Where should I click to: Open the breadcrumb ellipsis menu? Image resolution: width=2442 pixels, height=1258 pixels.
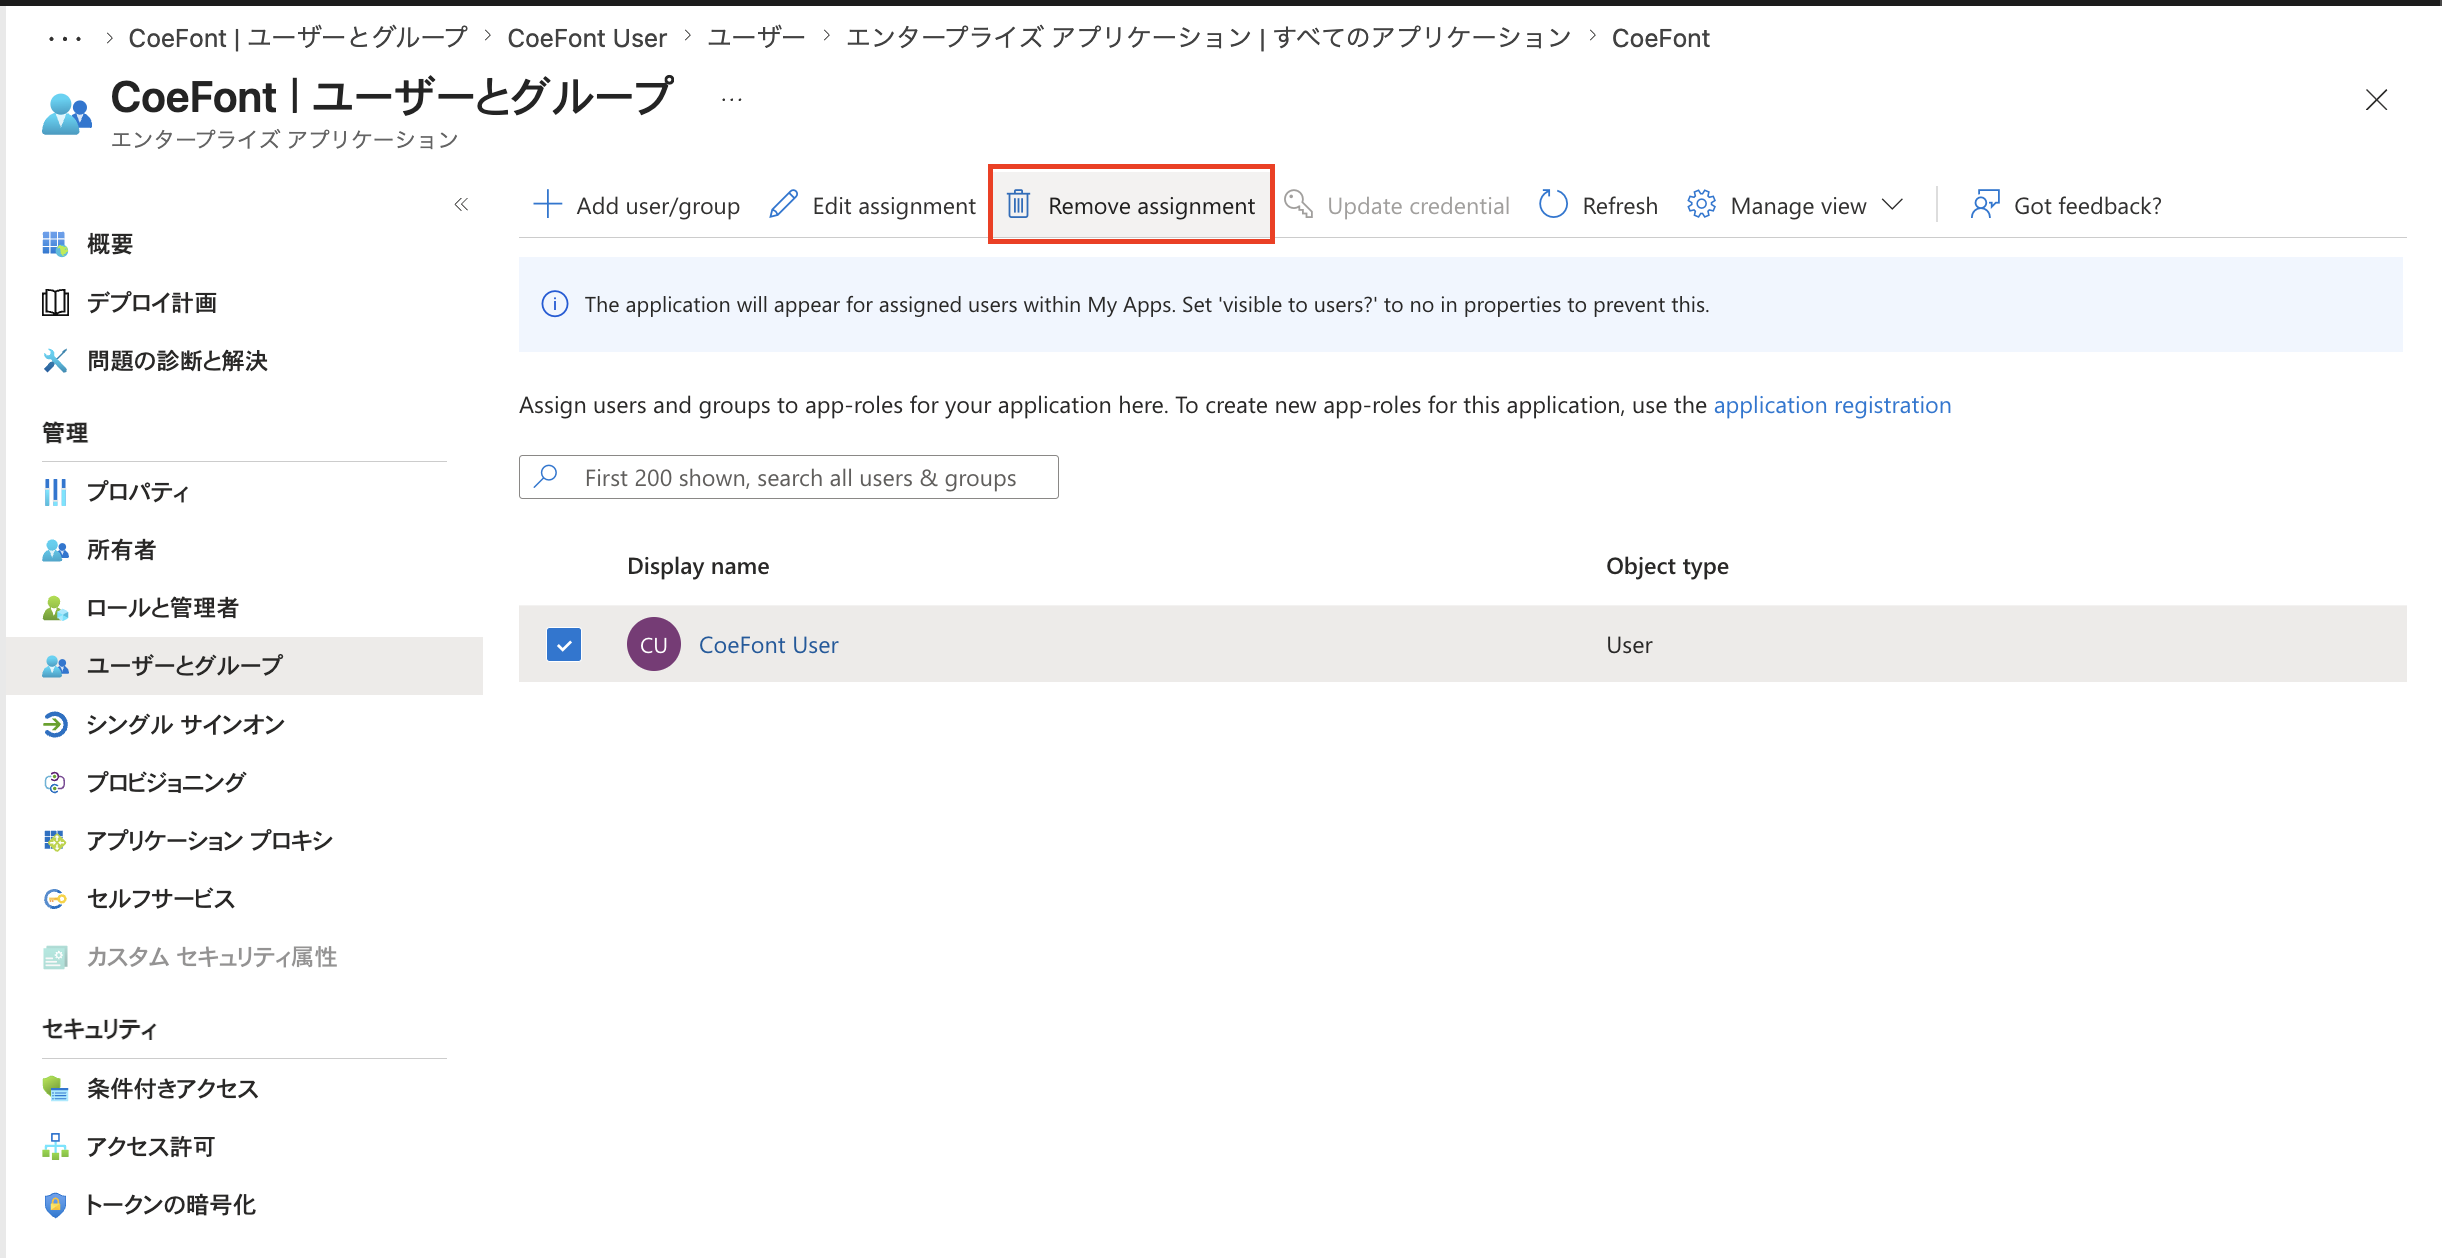click(65, 39)
